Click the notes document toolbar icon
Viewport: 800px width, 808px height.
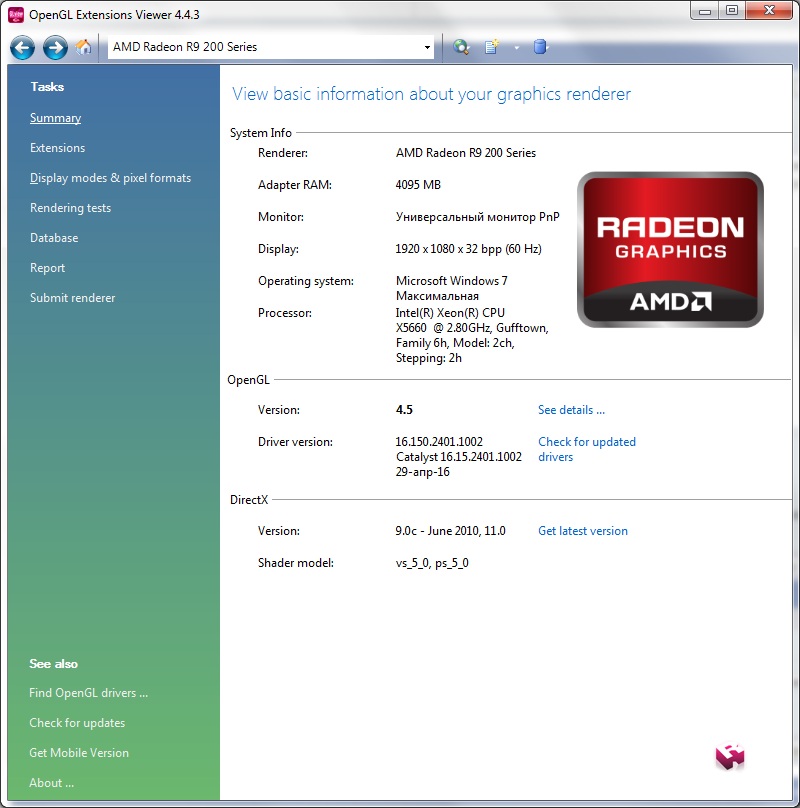click(x=492, y=47)
